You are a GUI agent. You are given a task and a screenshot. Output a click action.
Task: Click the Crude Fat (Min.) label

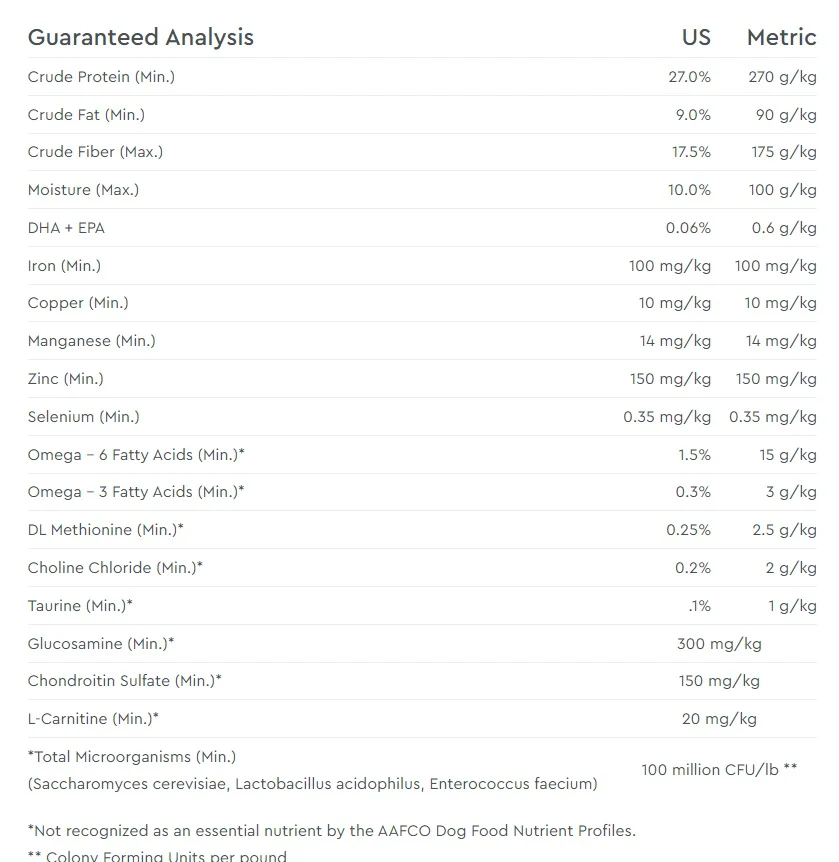pyautogui.click(x=86, y=115)
